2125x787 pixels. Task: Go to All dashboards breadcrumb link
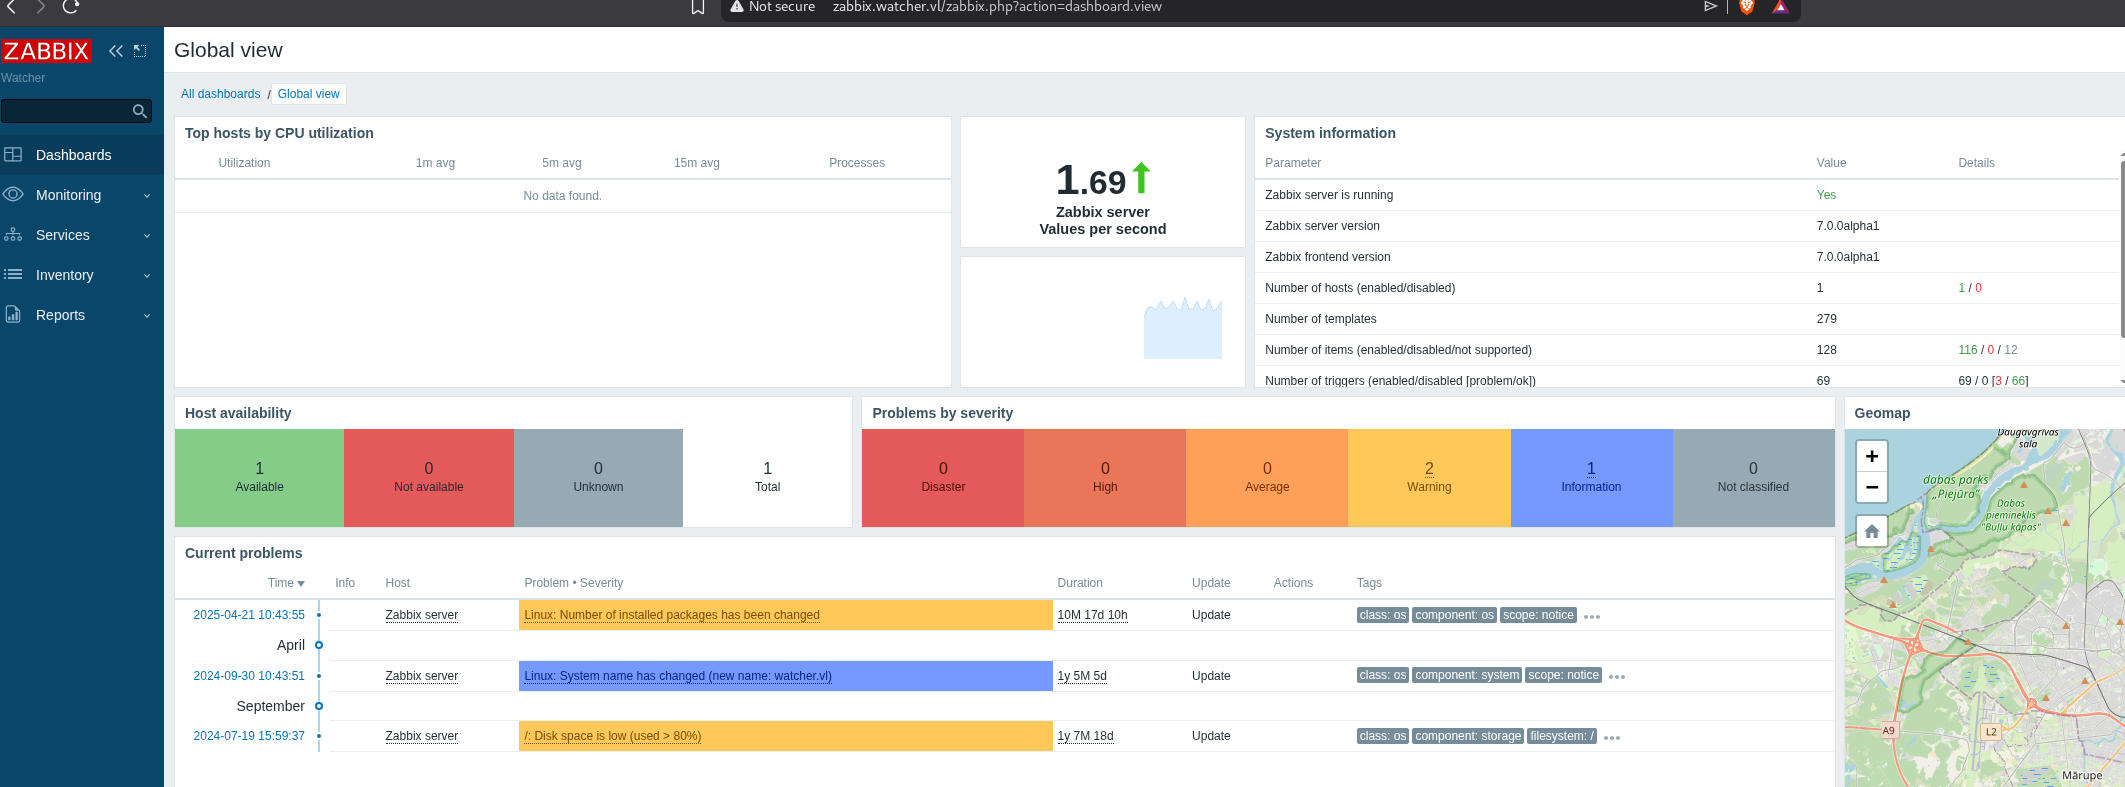220,94
